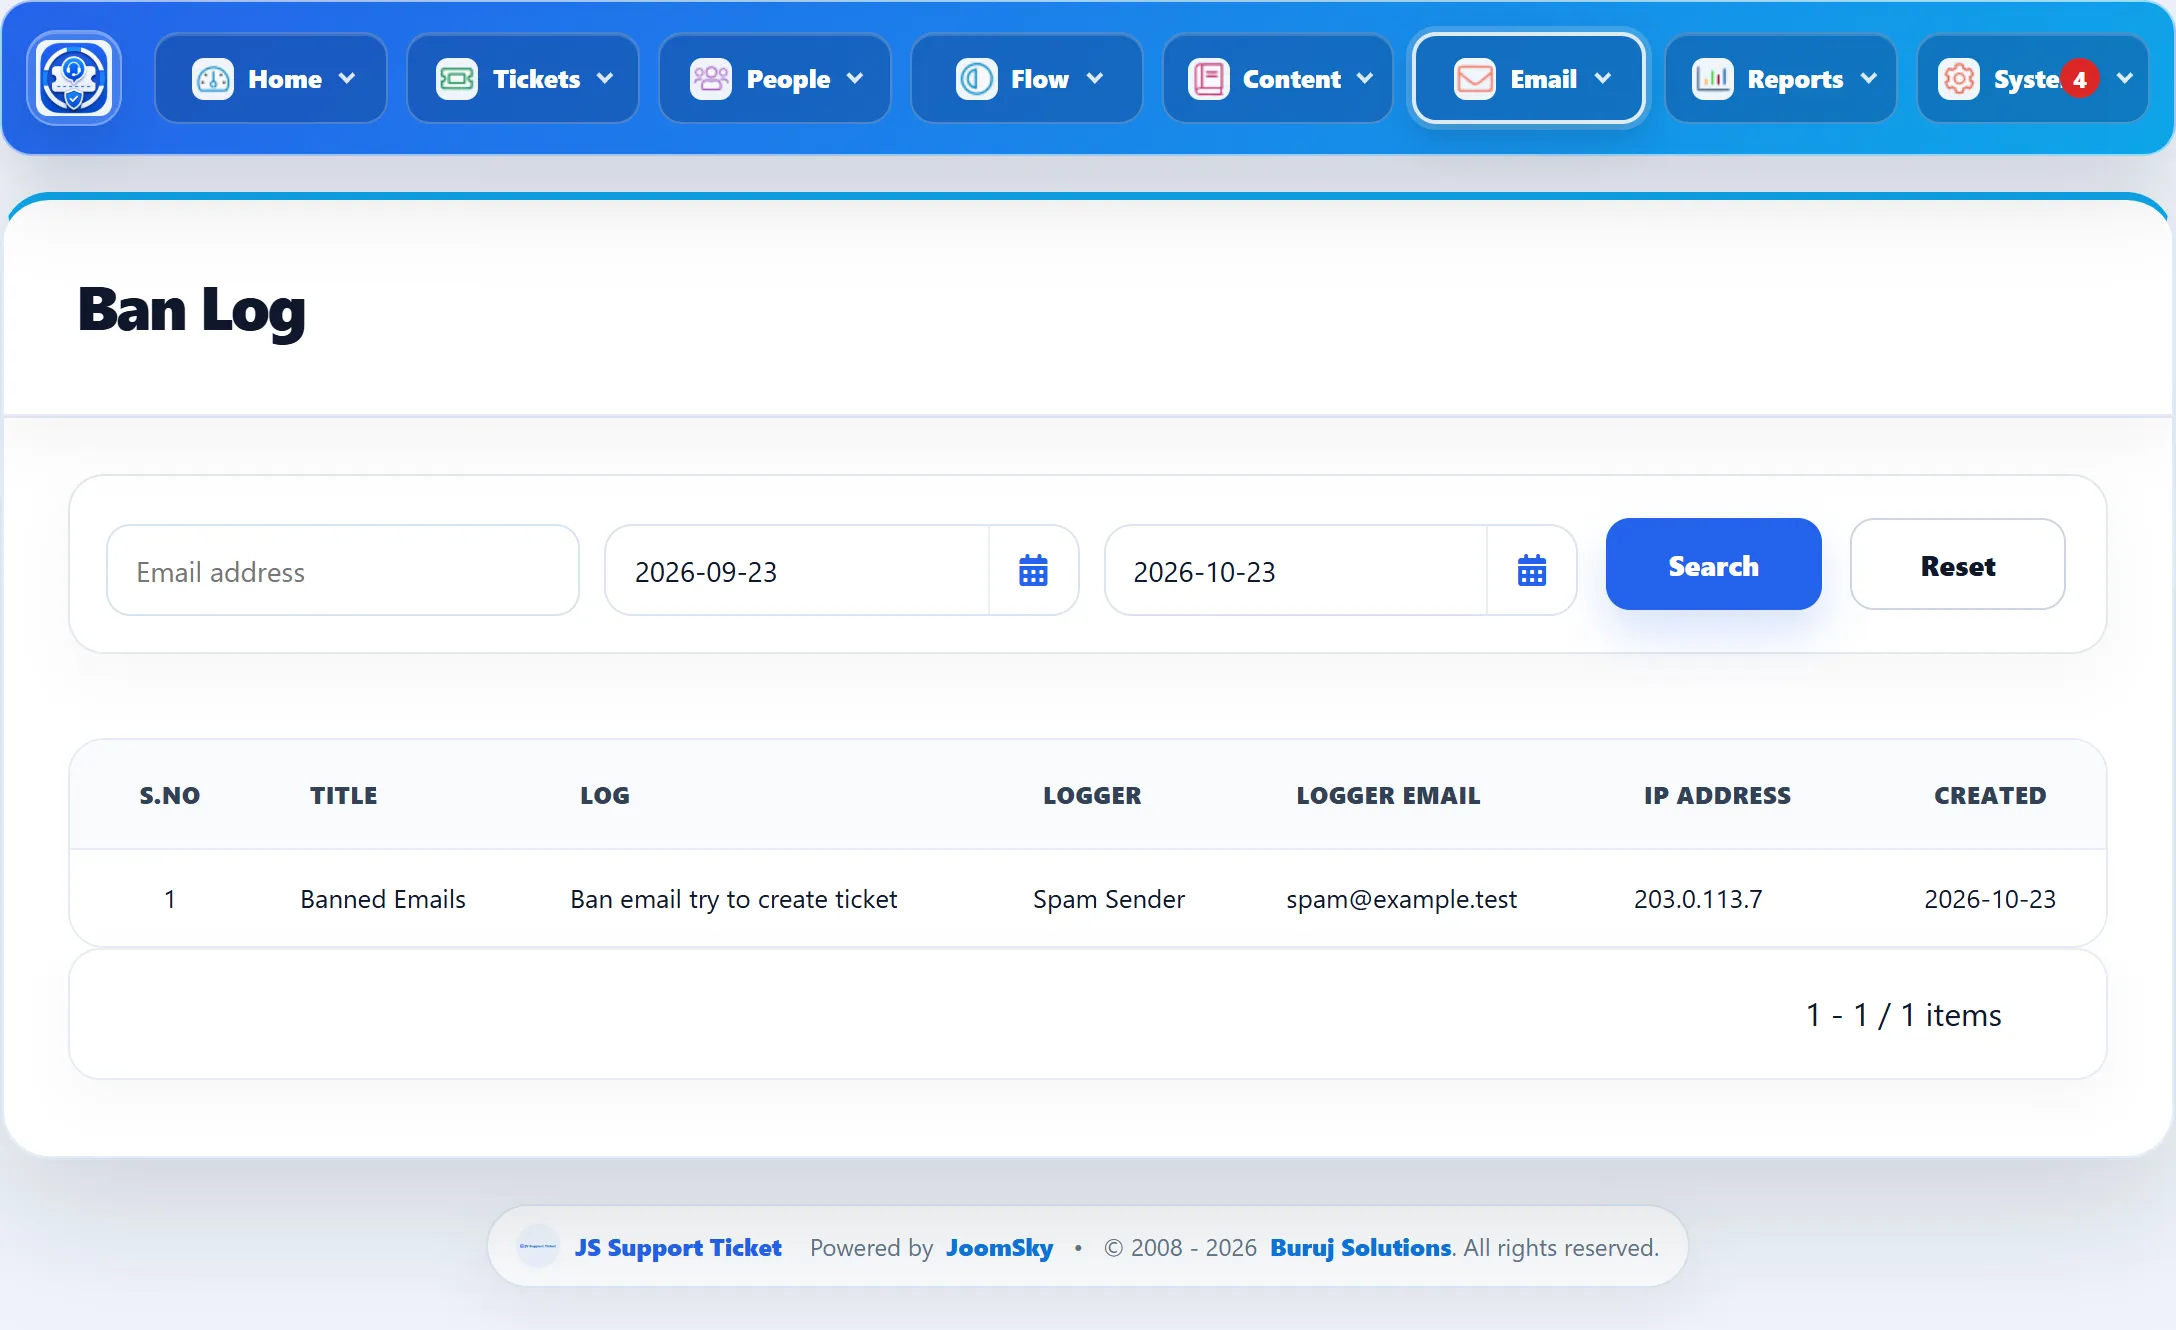The width and height of the screenshot is (2176, 1330).
Task: Expand the Tickets menu chevron
Action: [x=605, y=78]
